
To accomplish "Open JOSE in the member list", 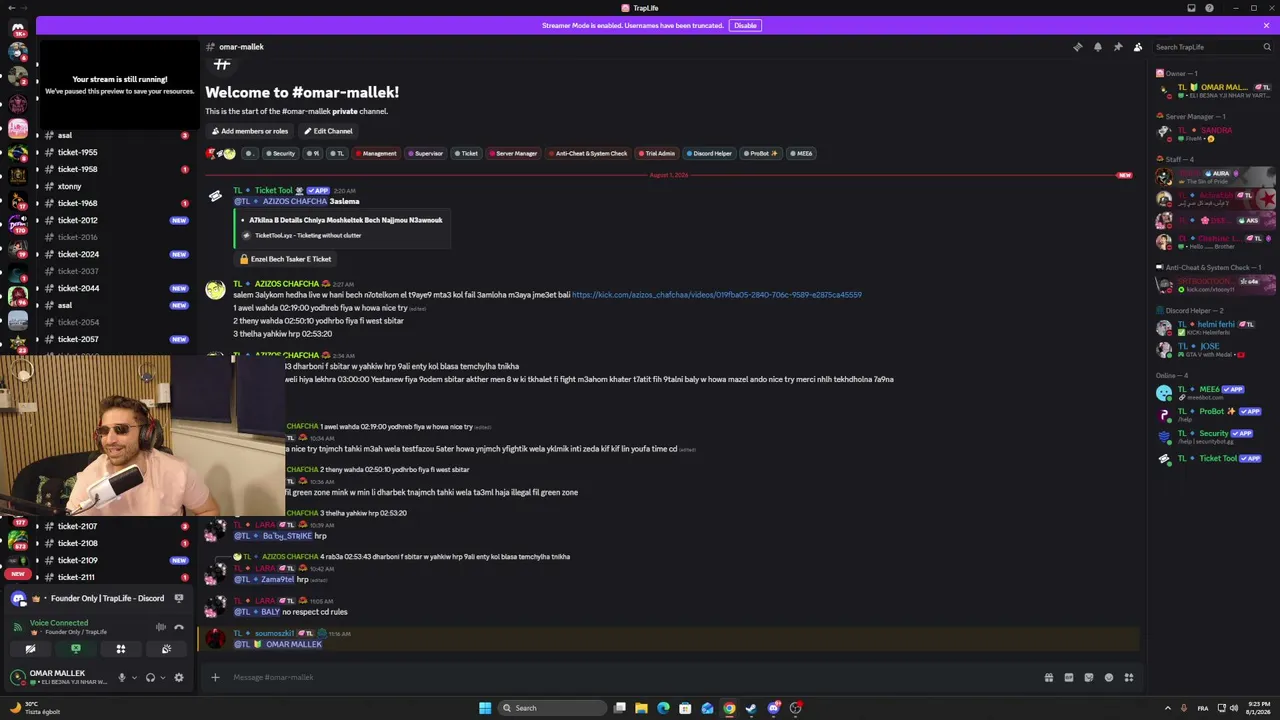I will 1215,349.
